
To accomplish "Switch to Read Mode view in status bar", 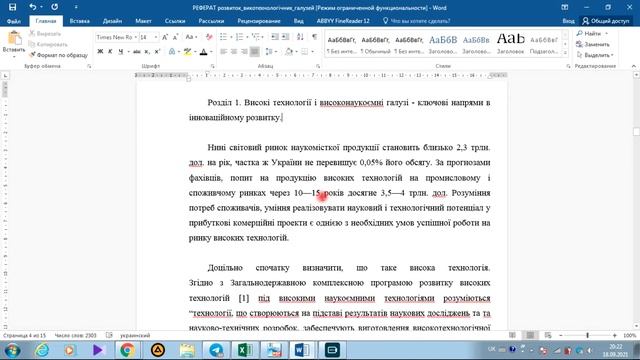I will point(512,335).
